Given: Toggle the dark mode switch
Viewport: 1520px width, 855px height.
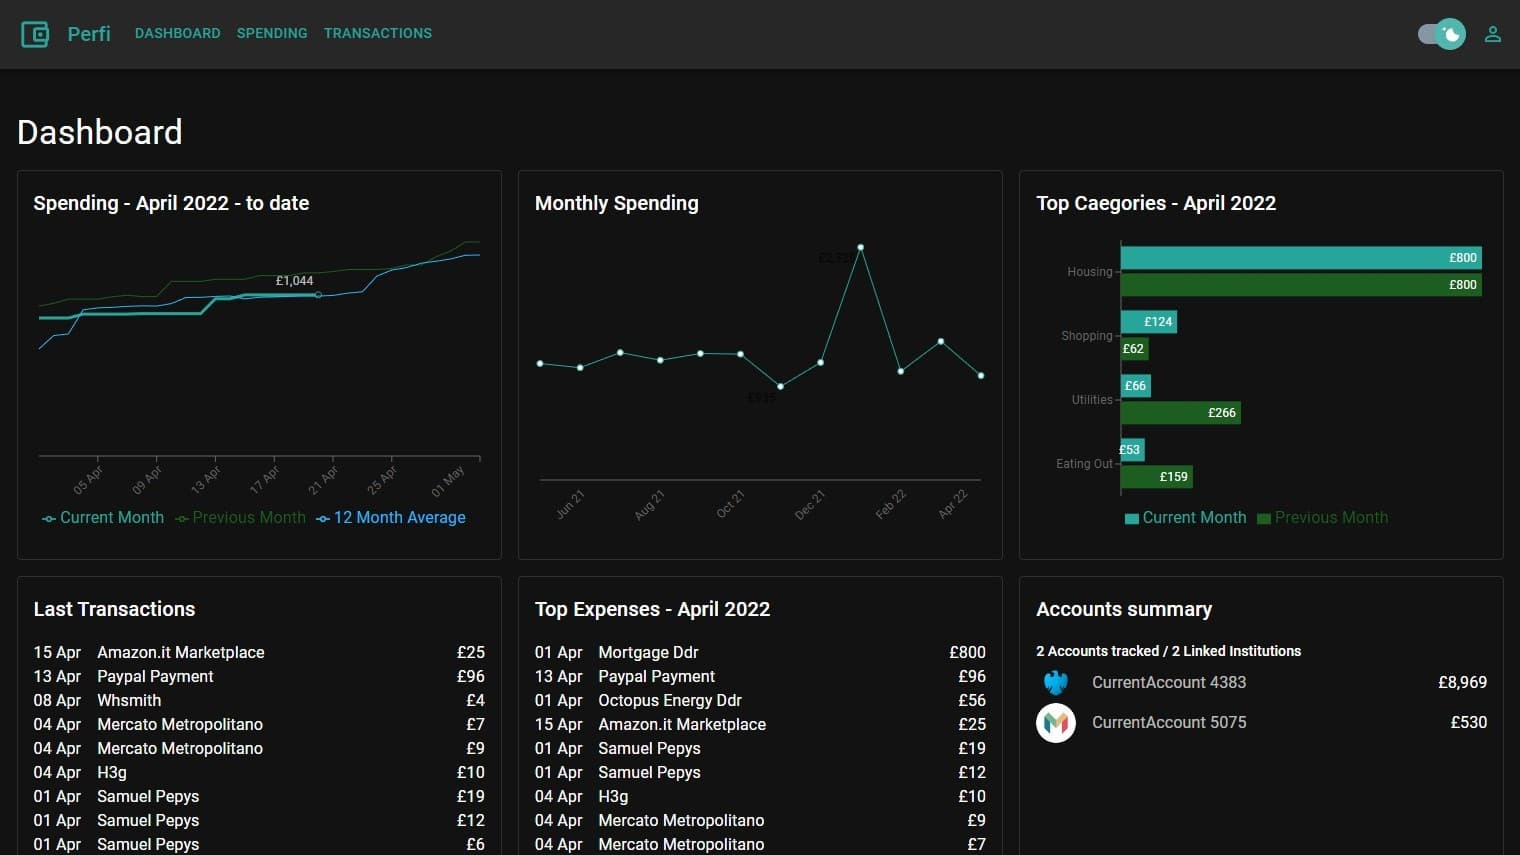Looking at the screenshot, I should tap(1441, 34).
